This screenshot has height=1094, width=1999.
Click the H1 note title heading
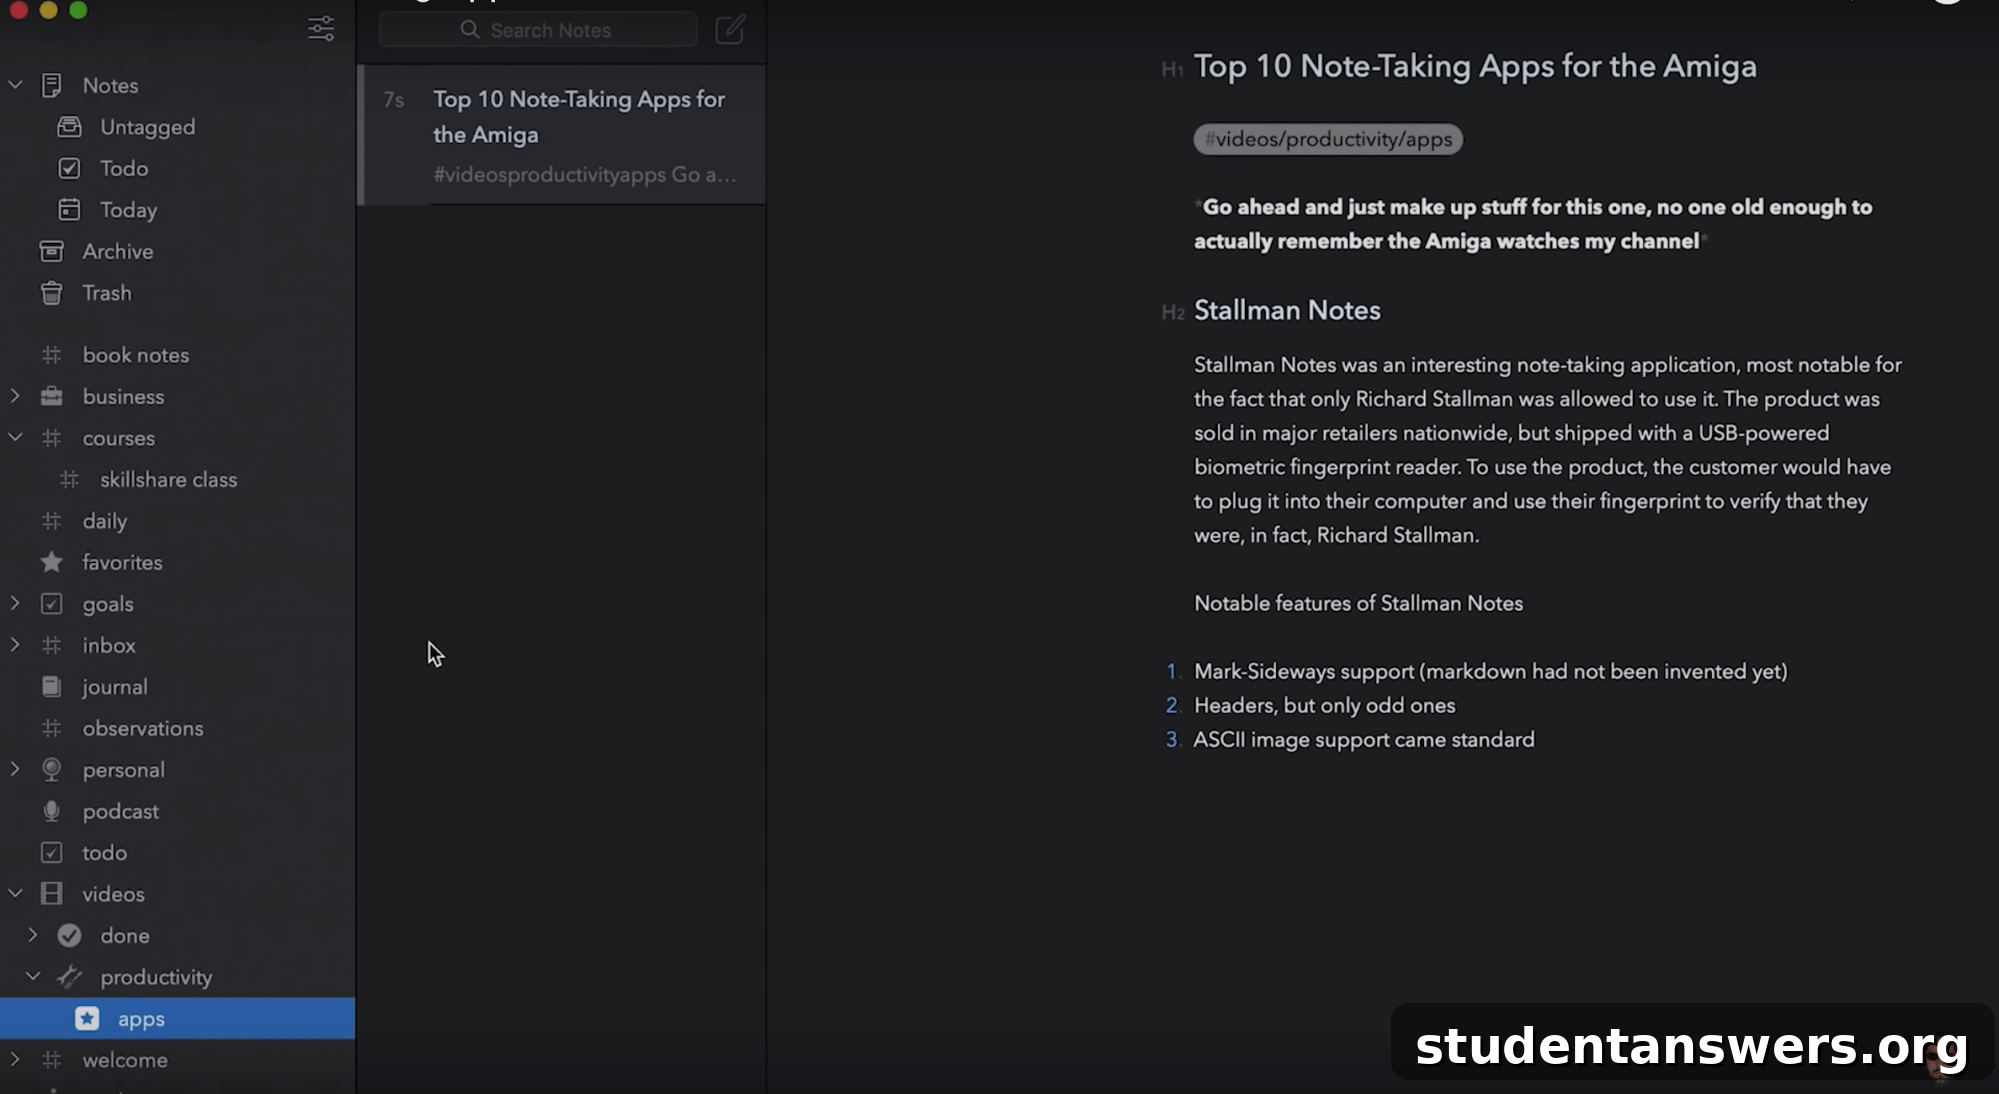click(x=1475, y=66)
